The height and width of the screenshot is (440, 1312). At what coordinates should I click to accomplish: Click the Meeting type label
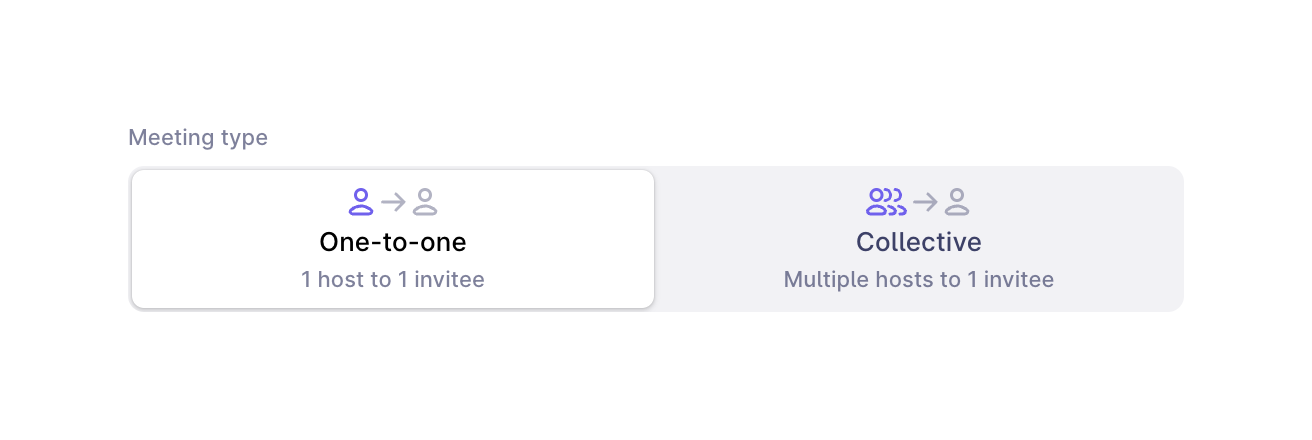pos(198,138)
